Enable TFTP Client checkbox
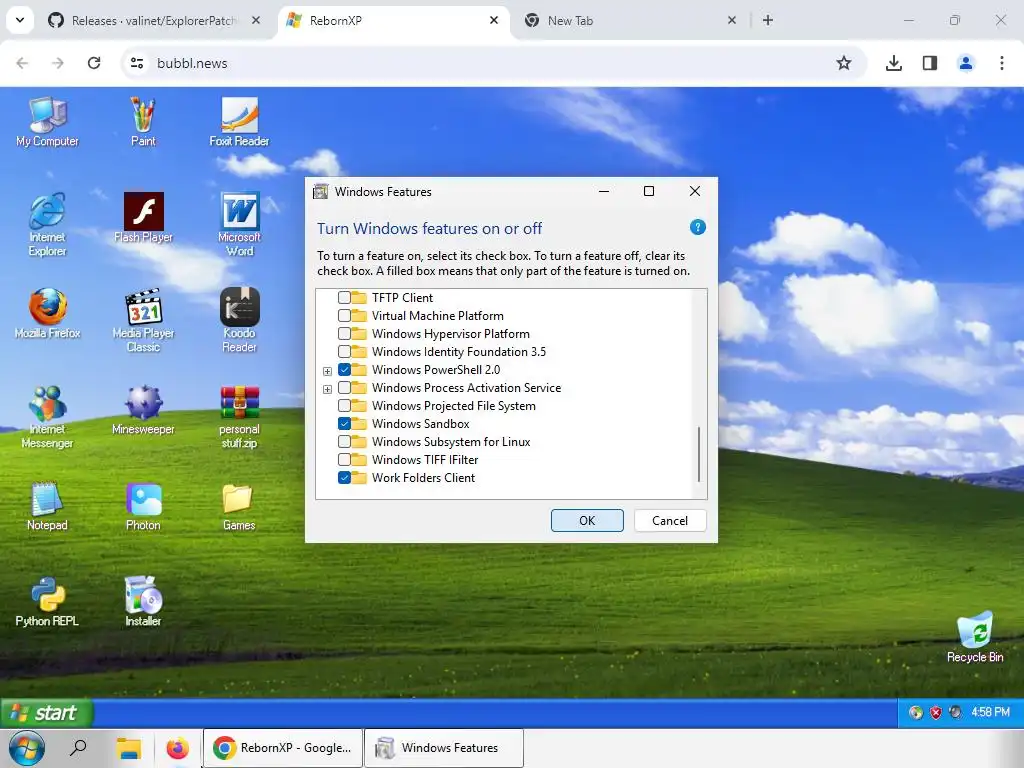 tap(344, 297)
